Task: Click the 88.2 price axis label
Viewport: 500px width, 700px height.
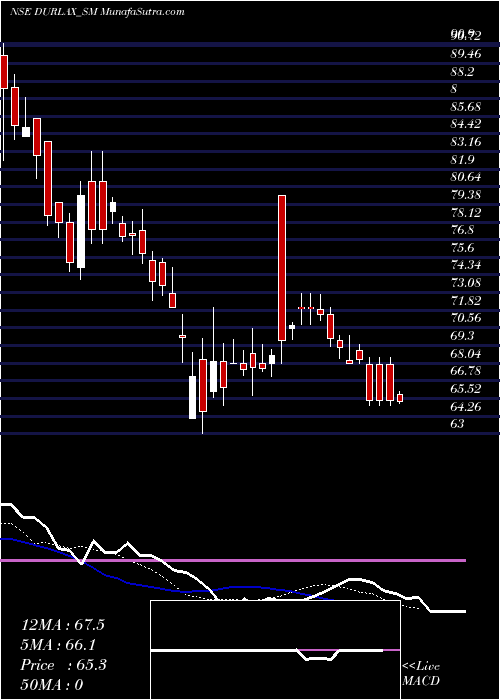Action: (x=462, y=71)
